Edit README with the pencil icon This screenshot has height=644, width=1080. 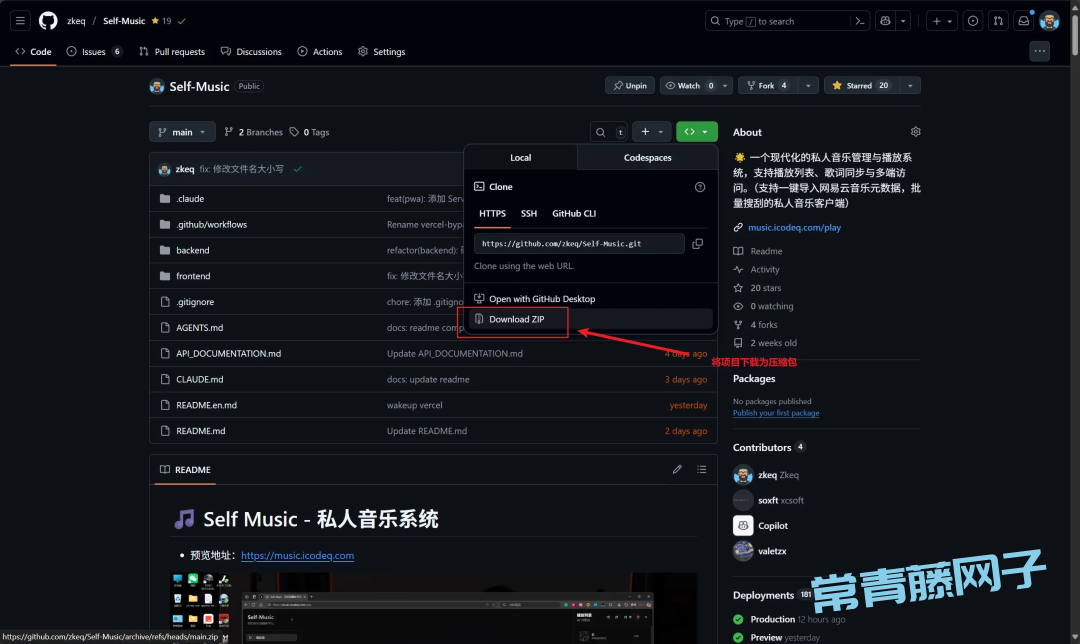coord(677,469)
